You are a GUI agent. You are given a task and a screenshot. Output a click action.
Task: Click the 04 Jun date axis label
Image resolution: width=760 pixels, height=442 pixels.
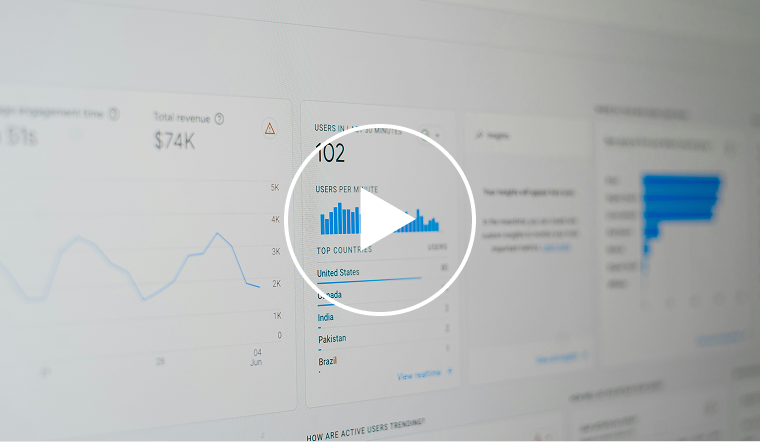pyautogui.click(x=257, y=357)
